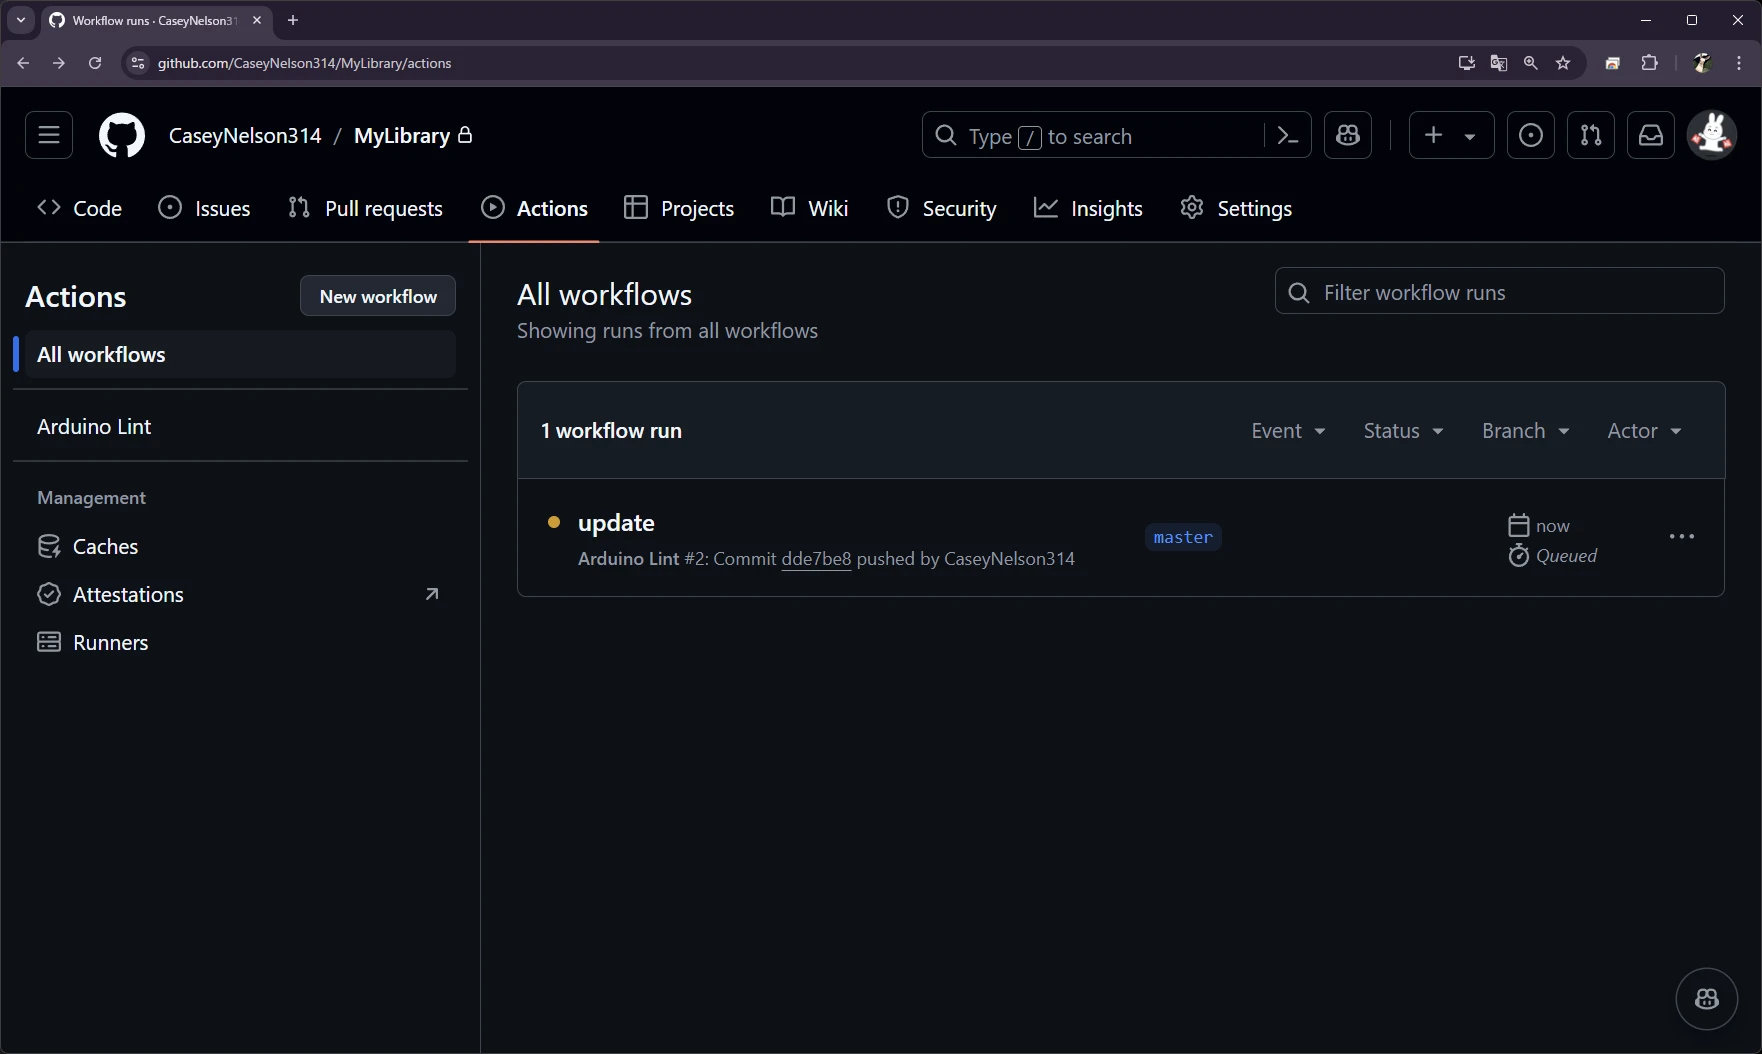
Task: Open Caches management page
Action: click(x=240, y=546)
